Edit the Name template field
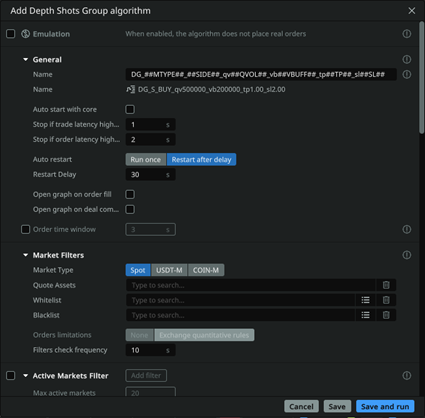Screen dimensions: 425x418 (x=261, y=74)
